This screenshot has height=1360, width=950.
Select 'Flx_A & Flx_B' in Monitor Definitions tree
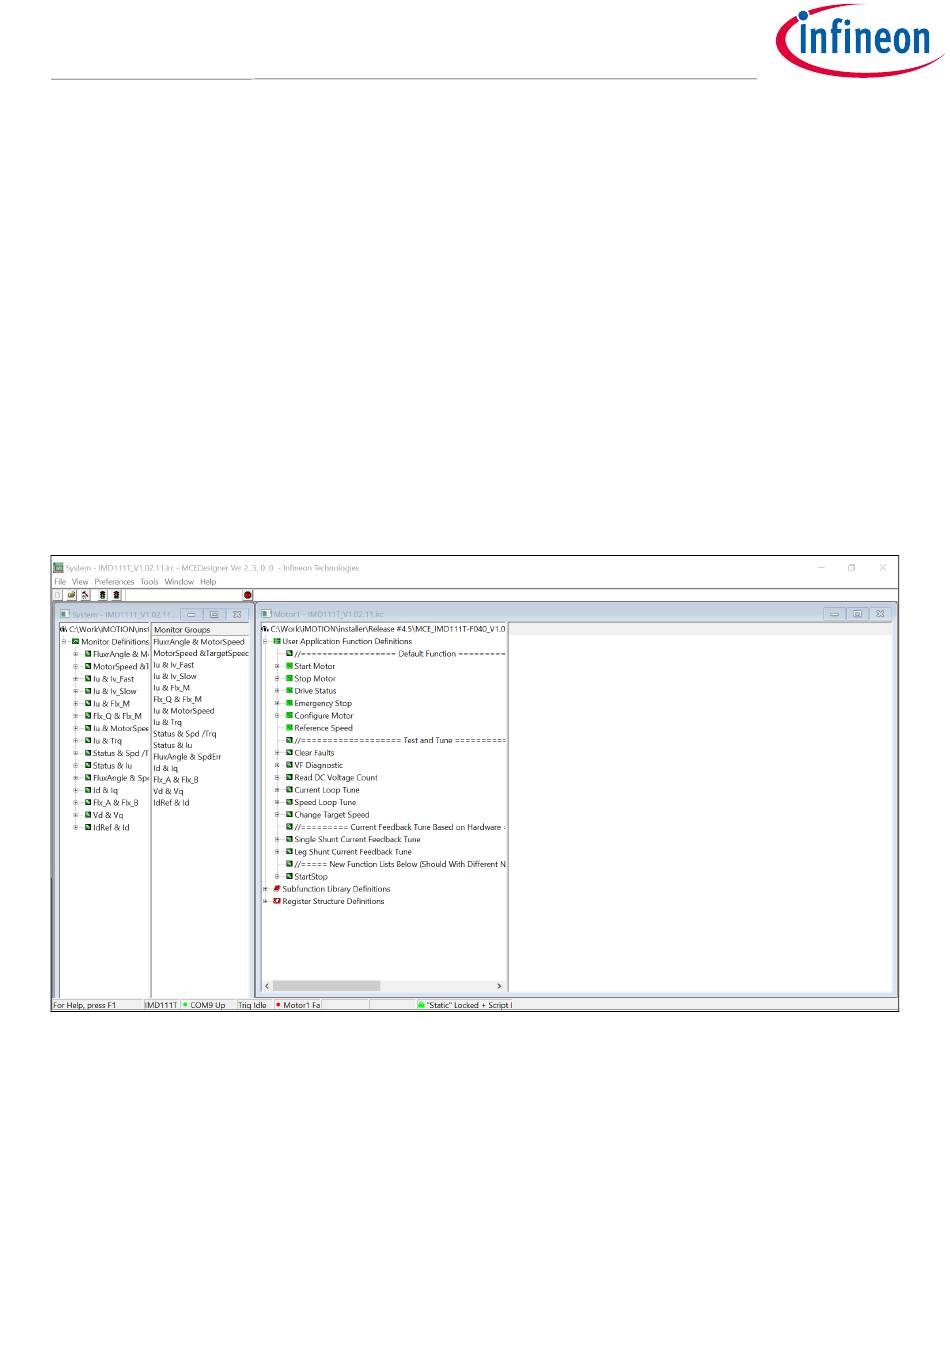[x=116, y=803]
